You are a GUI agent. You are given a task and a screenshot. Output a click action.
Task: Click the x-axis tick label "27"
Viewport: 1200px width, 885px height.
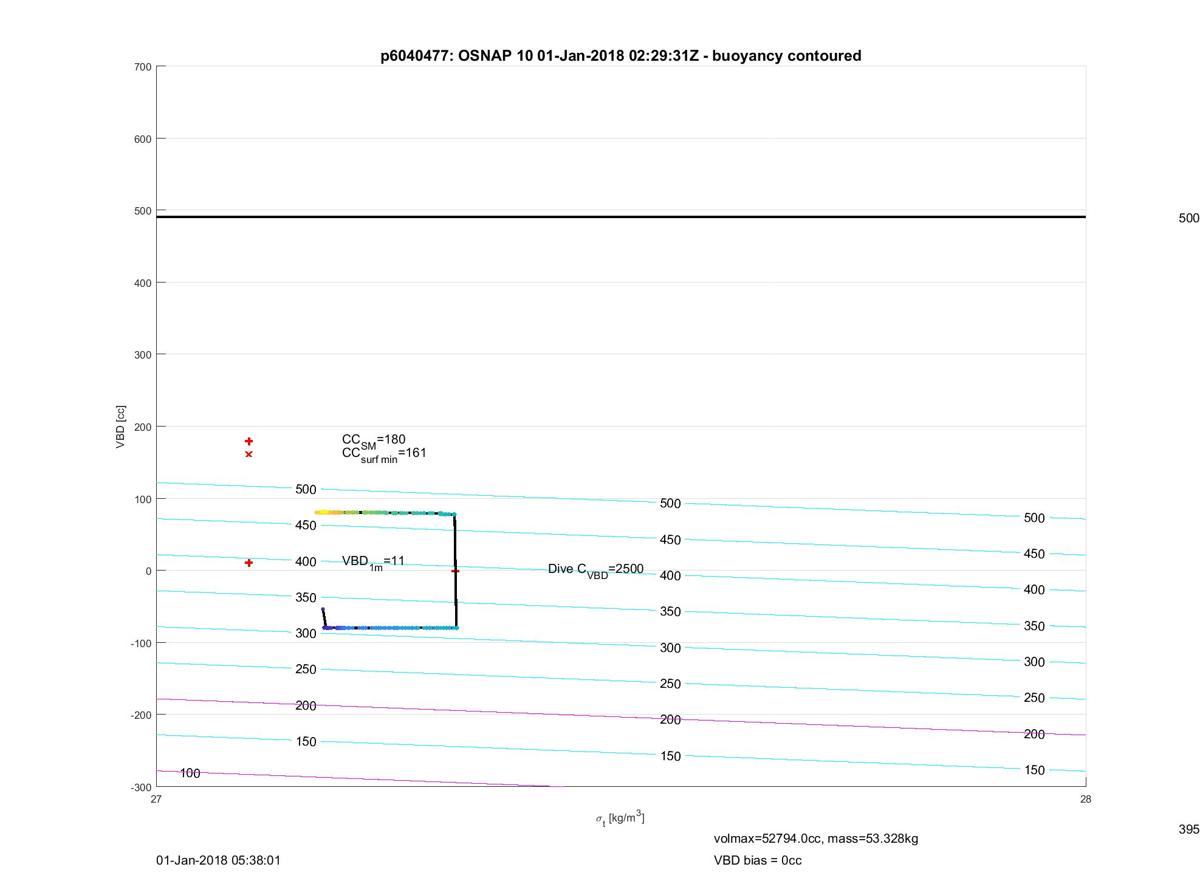156,799
